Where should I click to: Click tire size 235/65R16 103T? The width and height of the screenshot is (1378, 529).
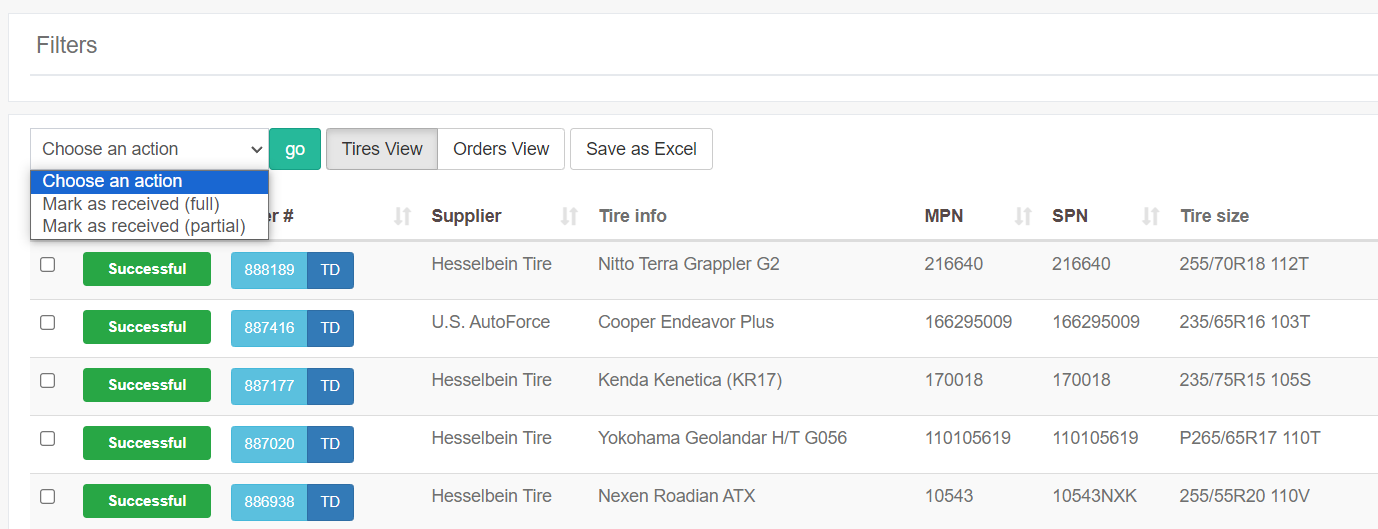1245,322
